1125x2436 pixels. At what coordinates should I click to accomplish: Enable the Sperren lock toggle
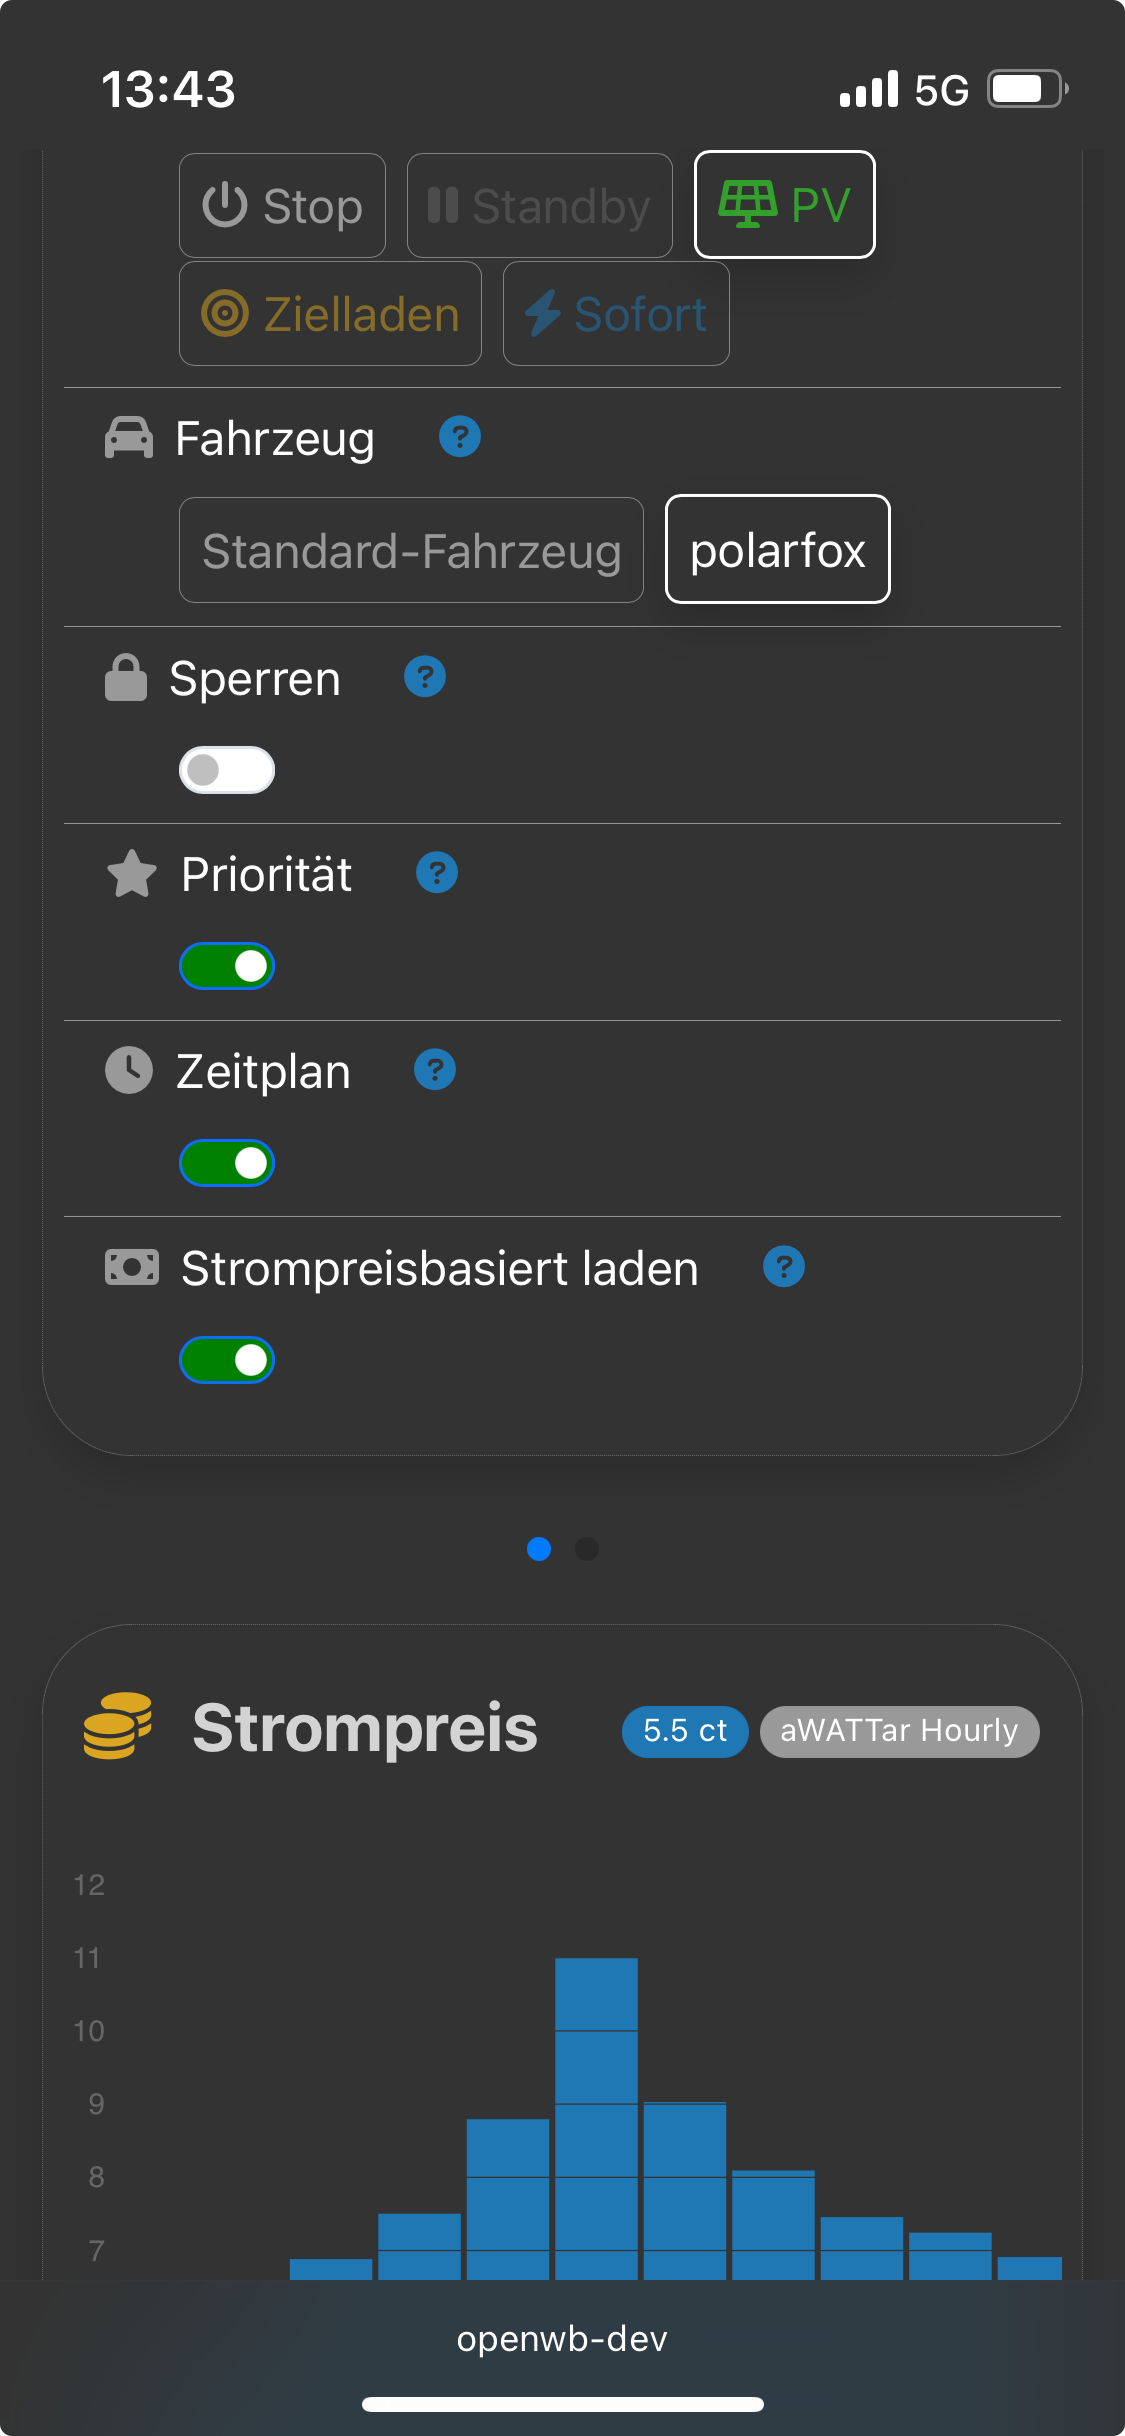[227, 770]
